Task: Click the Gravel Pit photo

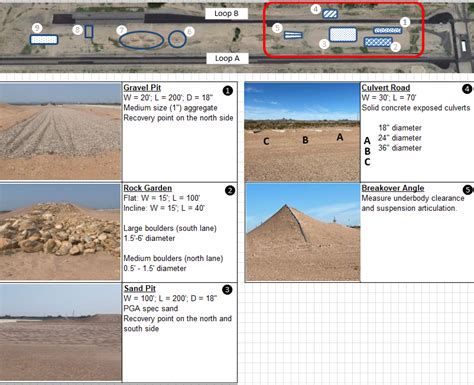Action: pyautogui.click(x=60, y=131)
